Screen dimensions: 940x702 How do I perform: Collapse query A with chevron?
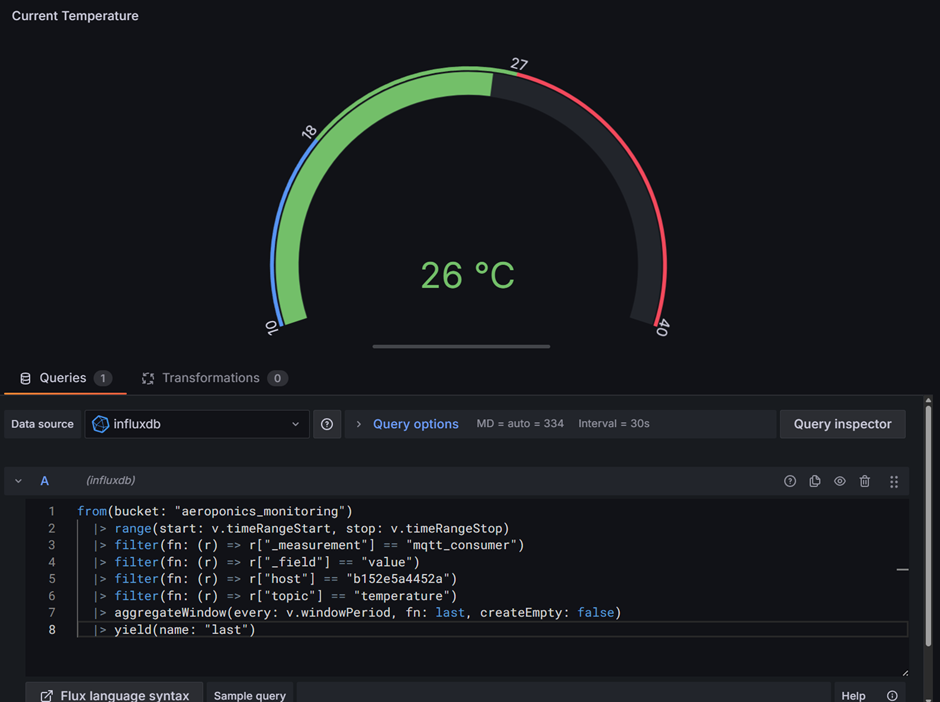click(19, 481)
